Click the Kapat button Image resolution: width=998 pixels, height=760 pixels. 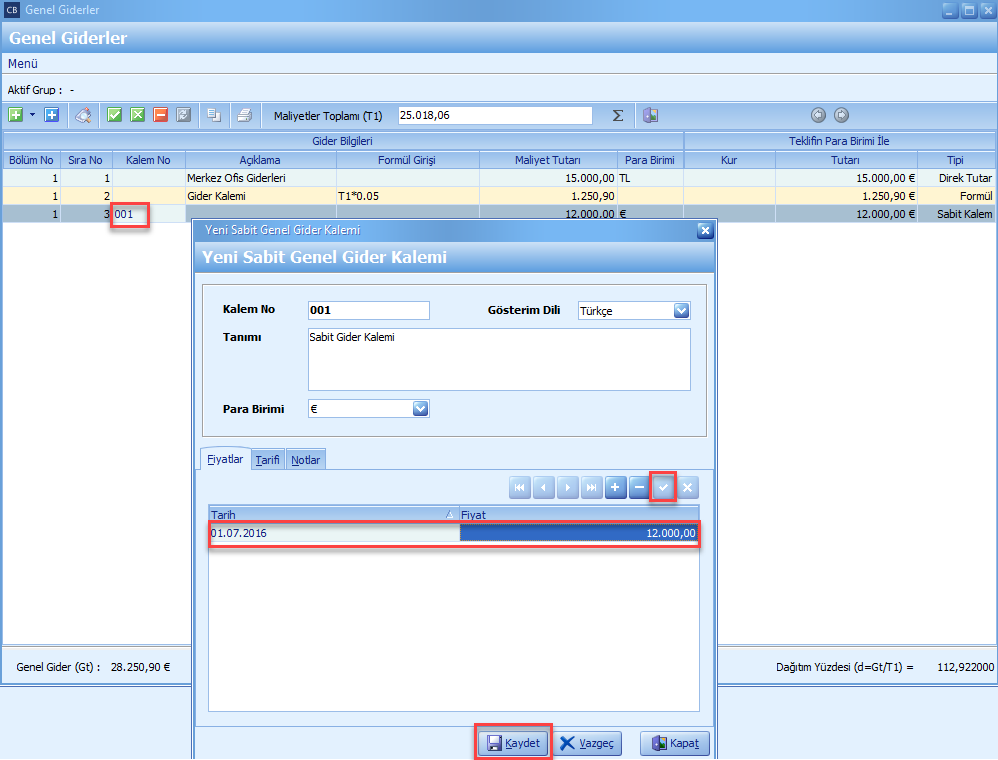click(674, 743)
